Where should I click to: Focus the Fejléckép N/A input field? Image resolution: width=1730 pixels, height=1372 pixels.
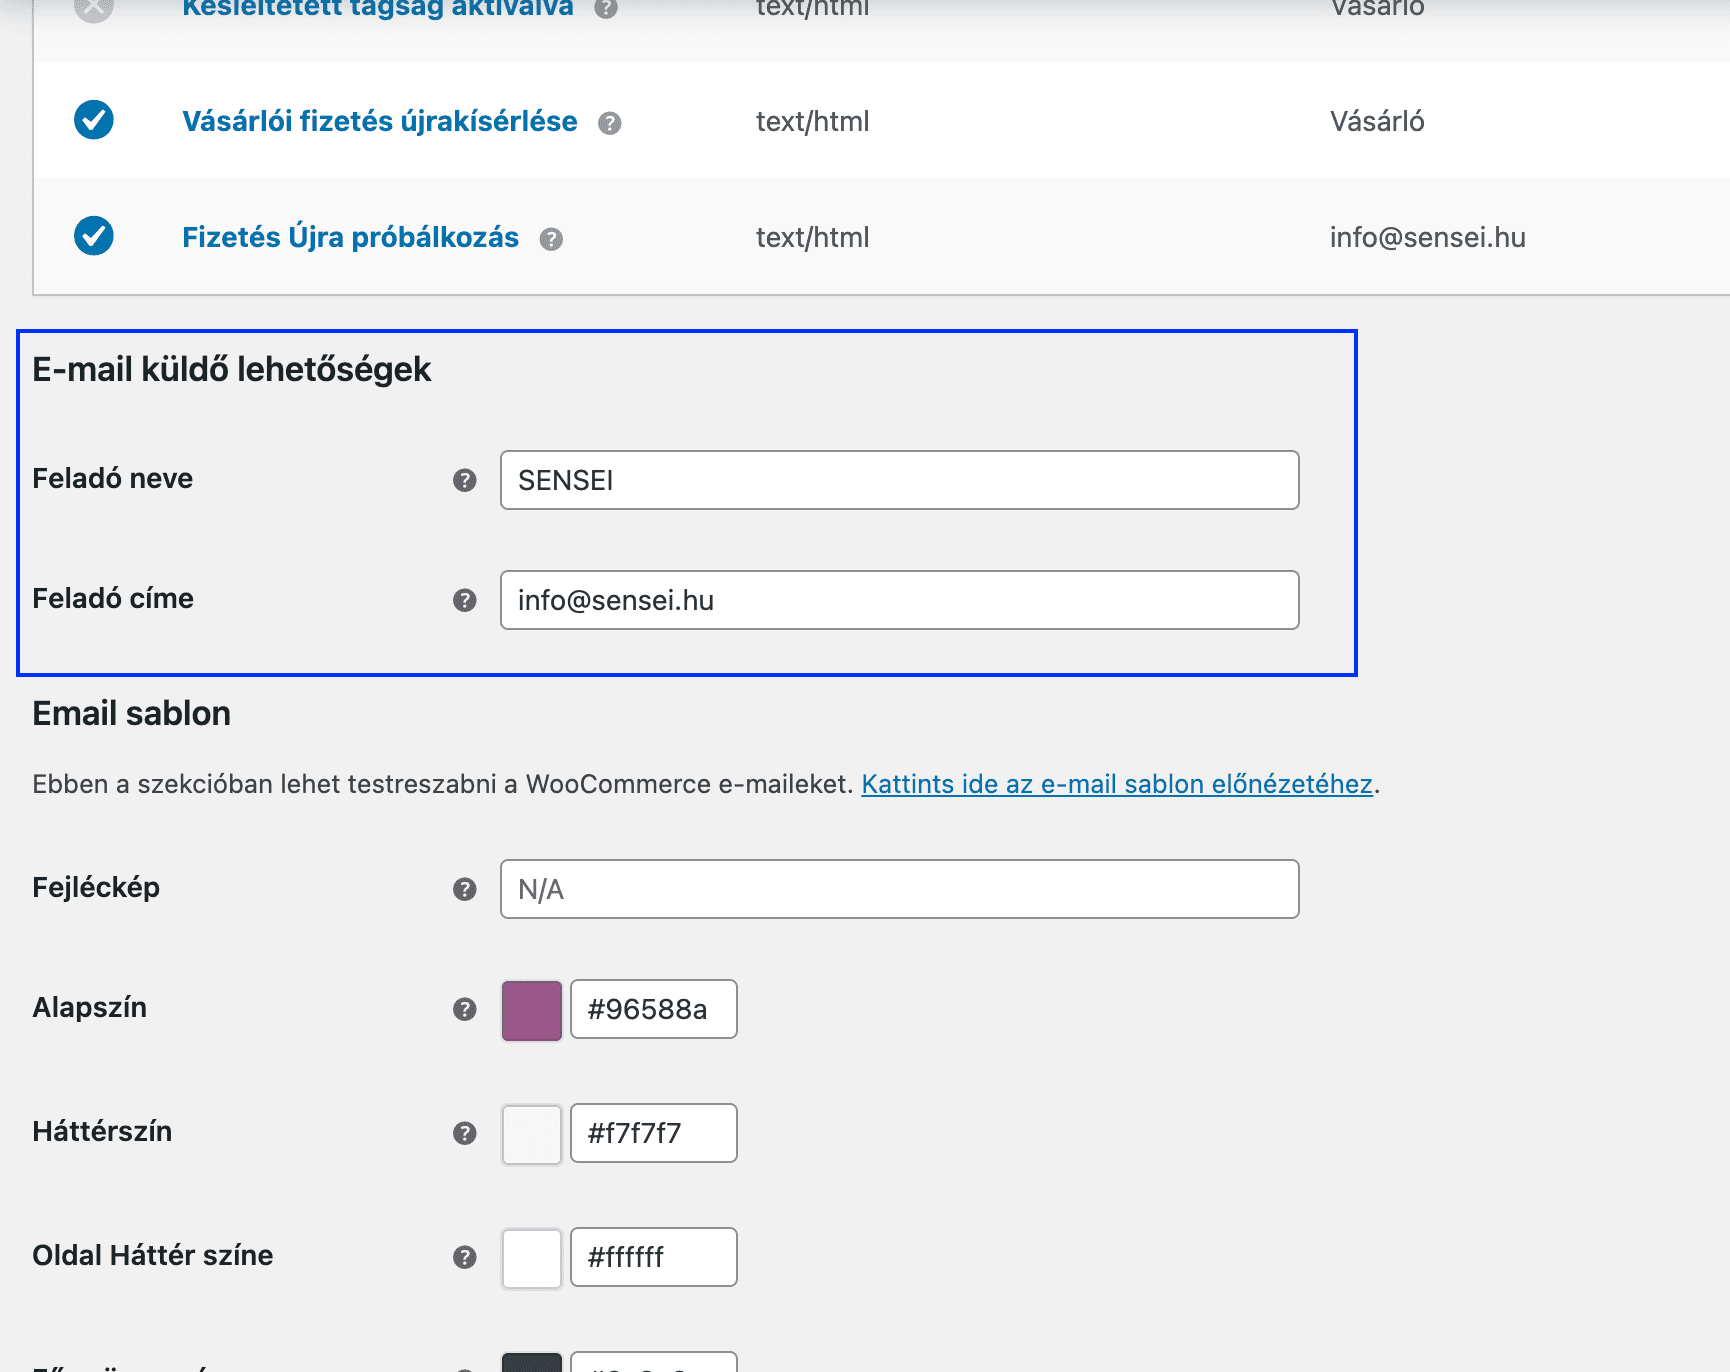coord(900,889)
